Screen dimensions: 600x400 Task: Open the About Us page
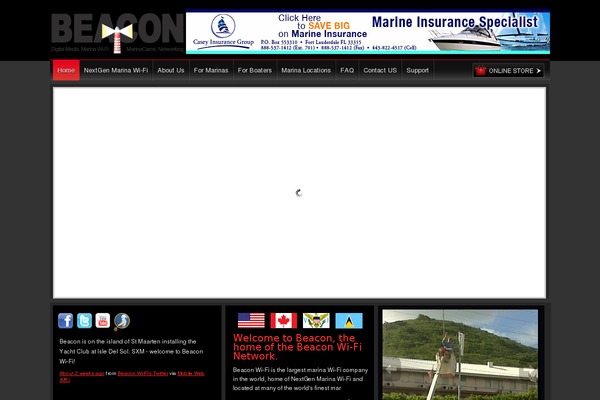coord(171,70)
